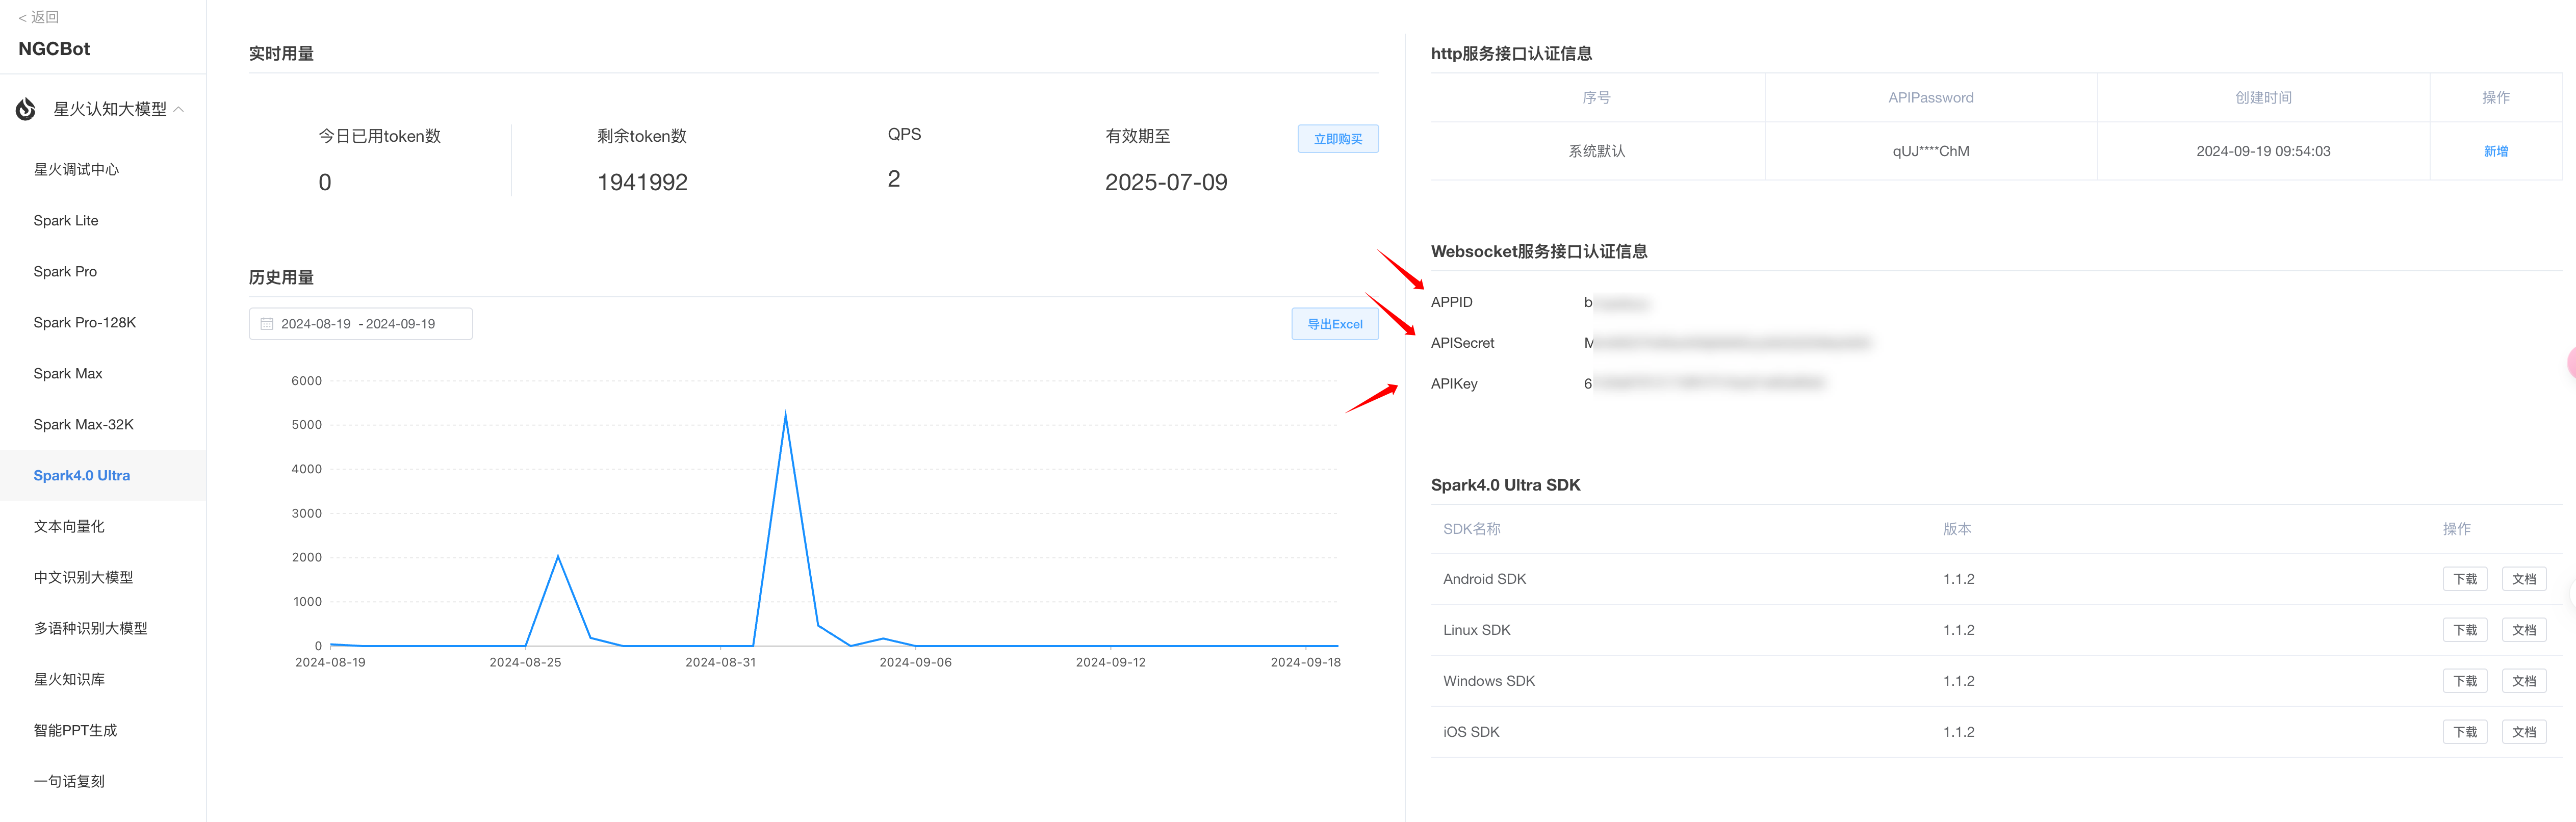Click the 5000 peak on the usage chart
The image size is (2576, 822).
click(785, 414)
